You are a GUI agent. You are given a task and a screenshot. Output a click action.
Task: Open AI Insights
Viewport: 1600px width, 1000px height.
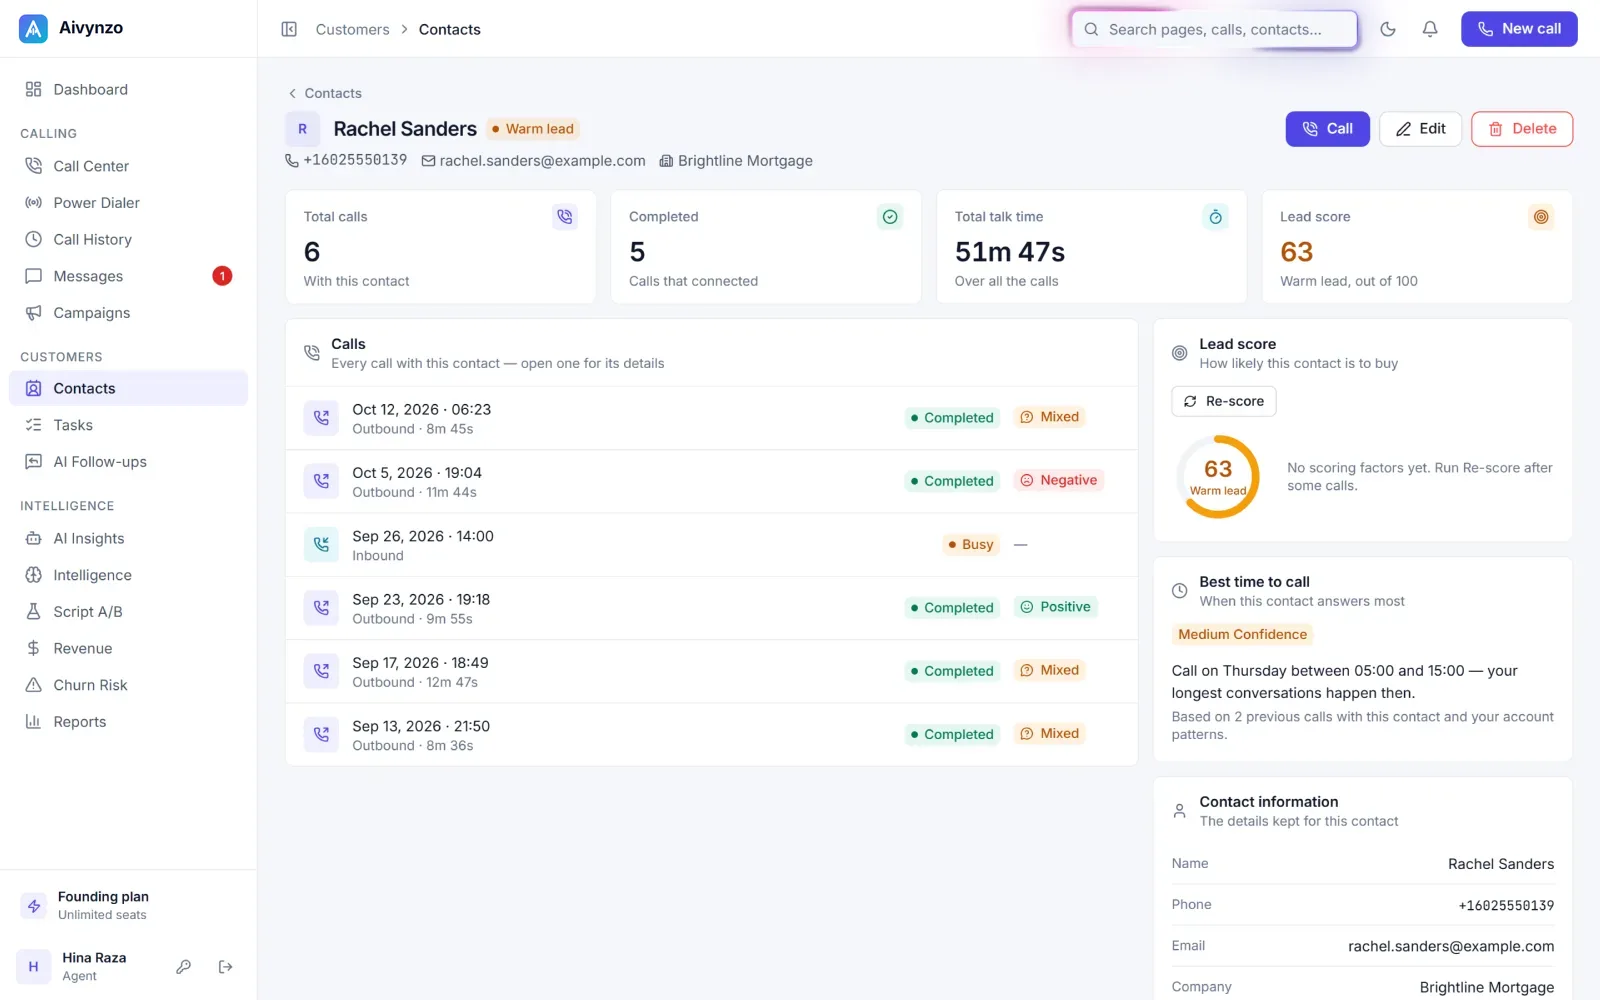(128, 538)
